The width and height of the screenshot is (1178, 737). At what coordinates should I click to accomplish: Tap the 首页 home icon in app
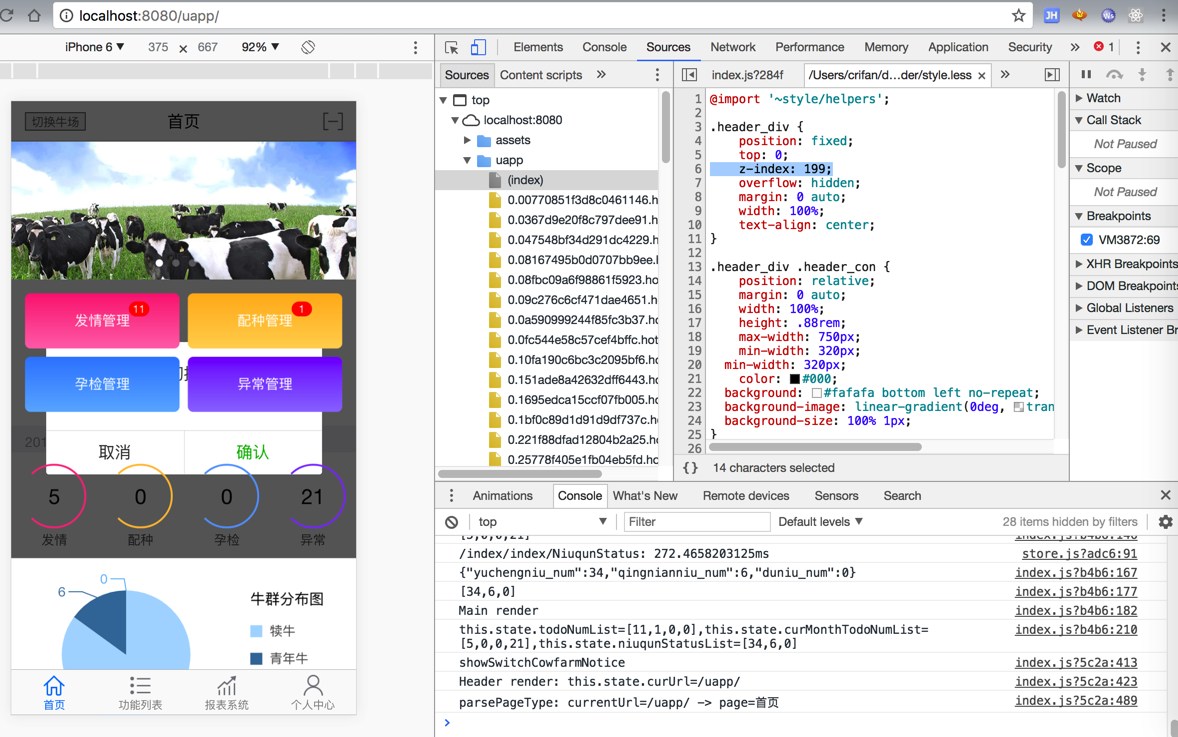click(x=53, y=692)
